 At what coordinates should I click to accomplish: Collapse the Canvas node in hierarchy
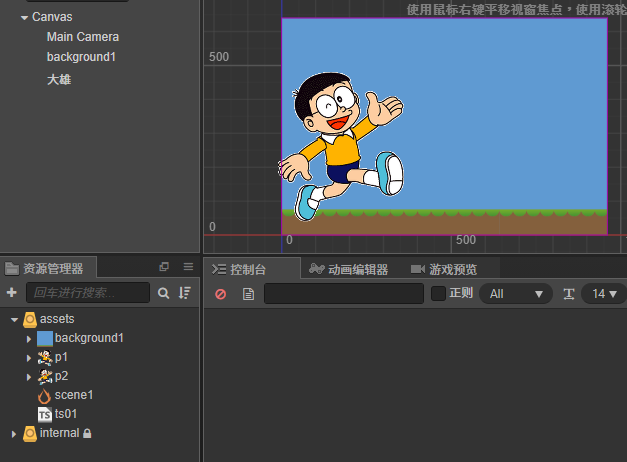coord(24,18)
